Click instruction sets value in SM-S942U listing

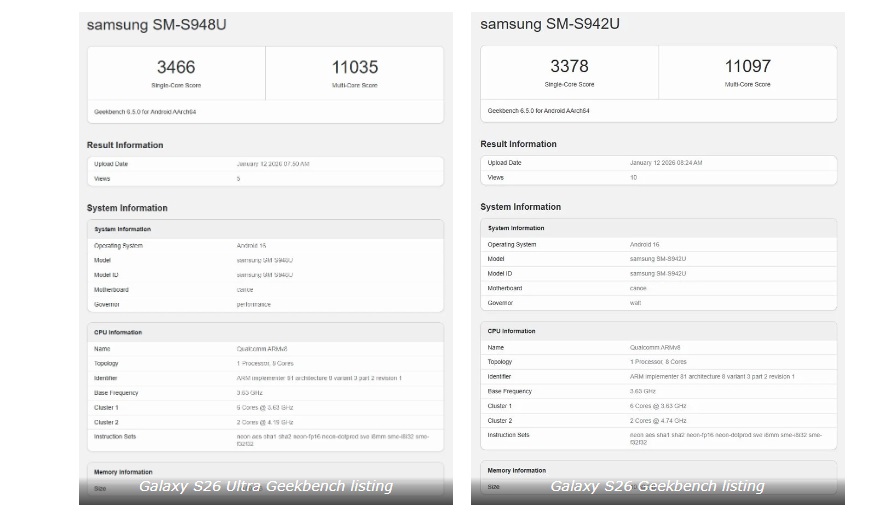point(726,439)
